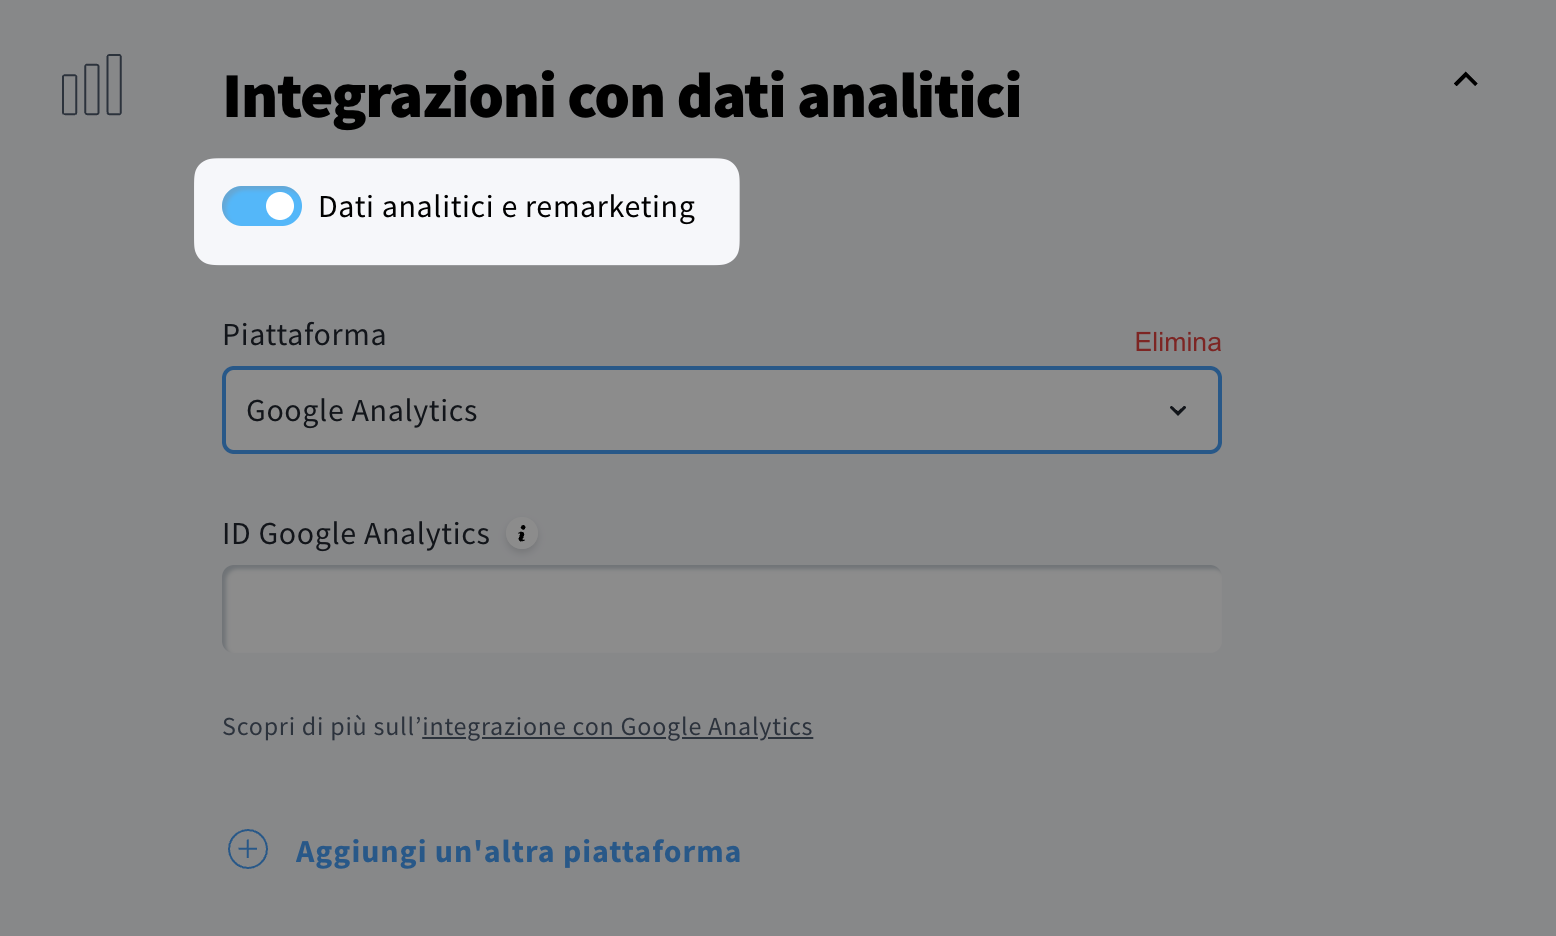Screen dimensions: 1556x936
Task: Click the chevron arrow inside Piattaforma dropdown
Action: pyautogui.click(x=1178, y=411)
